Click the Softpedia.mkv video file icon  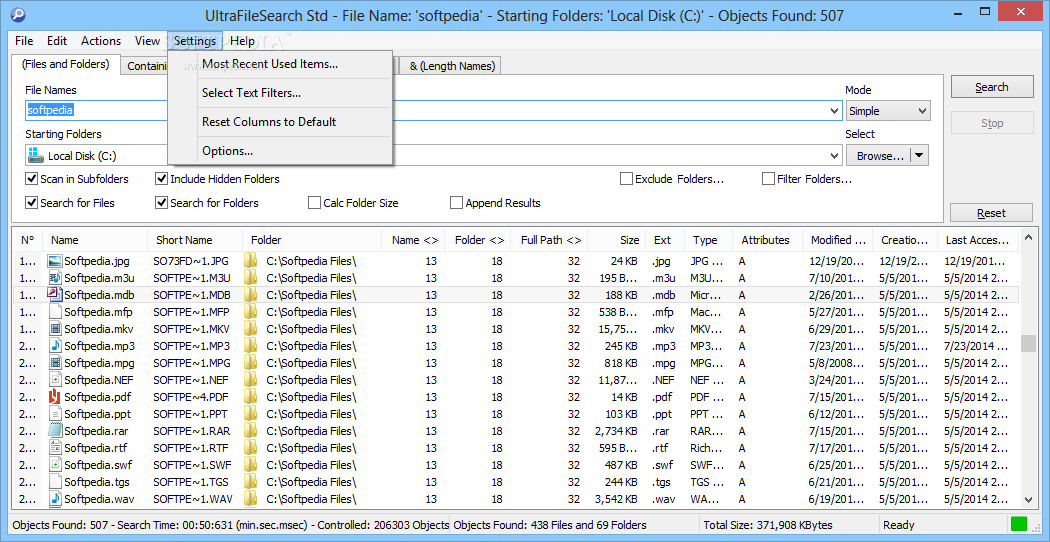tap(55, 328)
